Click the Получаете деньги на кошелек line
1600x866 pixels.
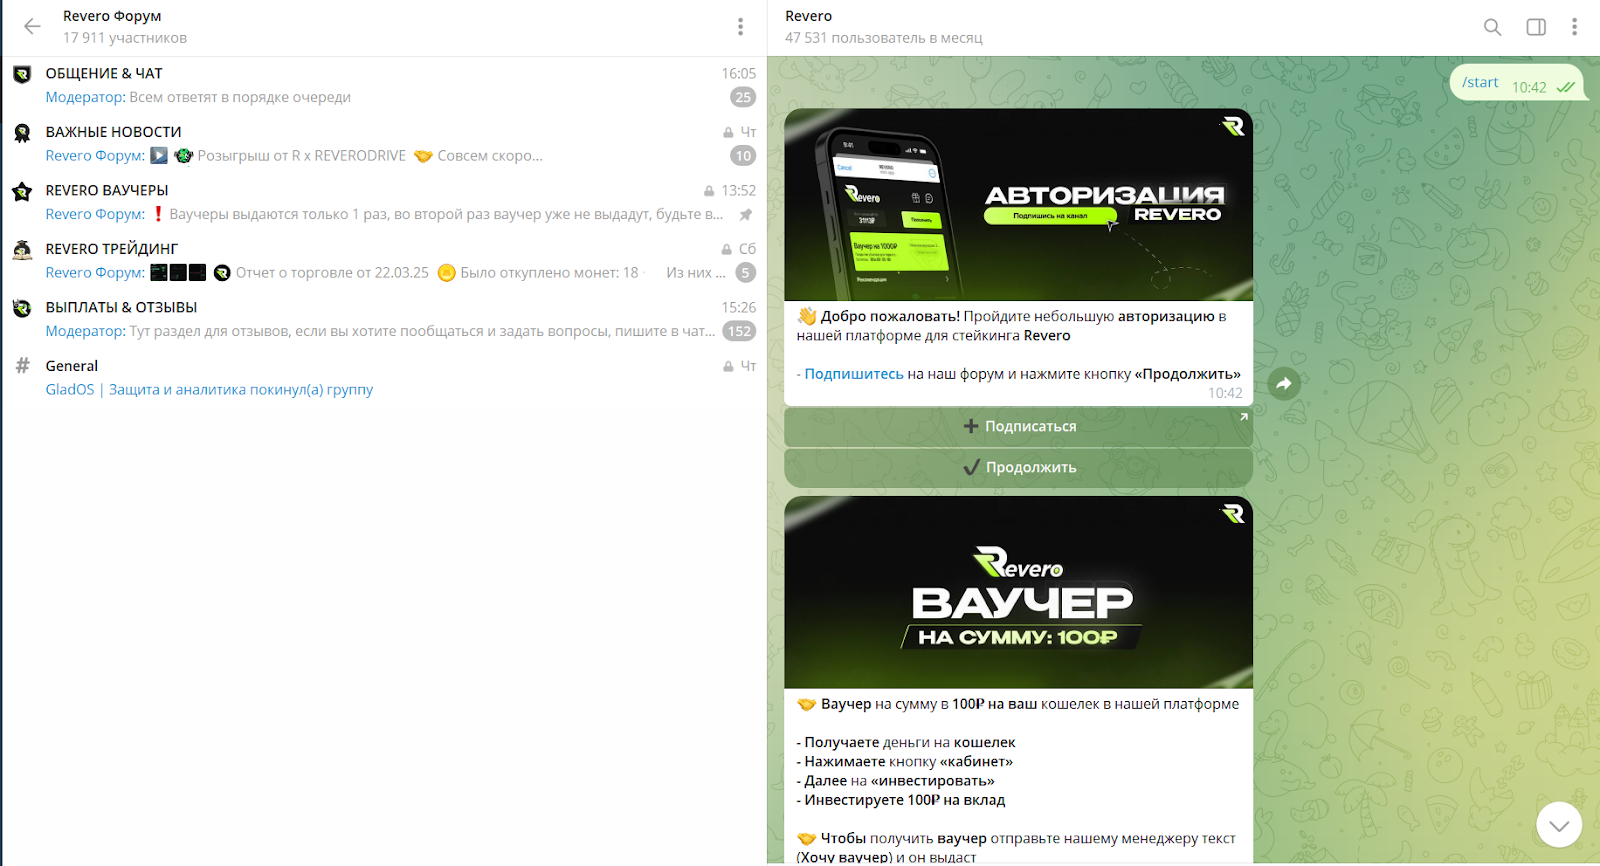pyautogui.click(x=906, y=742)
